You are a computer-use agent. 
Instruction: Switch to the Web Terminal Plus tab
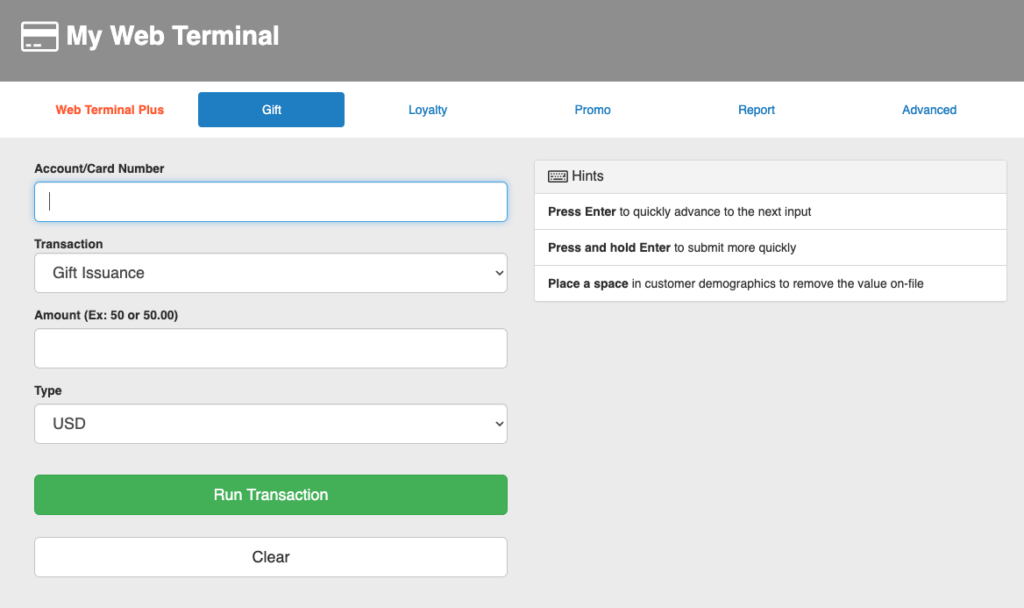point(109,110)
